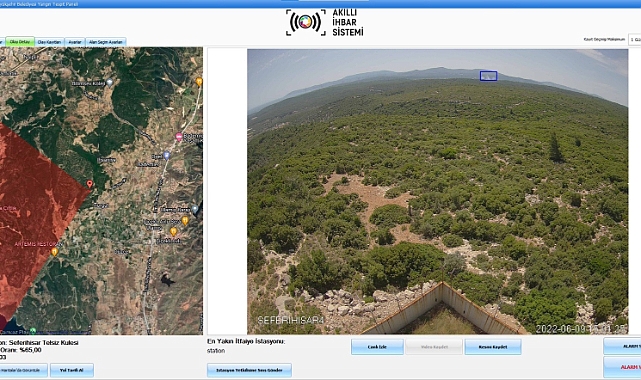Open the Olay Kayıtları tab

[49, 42]
